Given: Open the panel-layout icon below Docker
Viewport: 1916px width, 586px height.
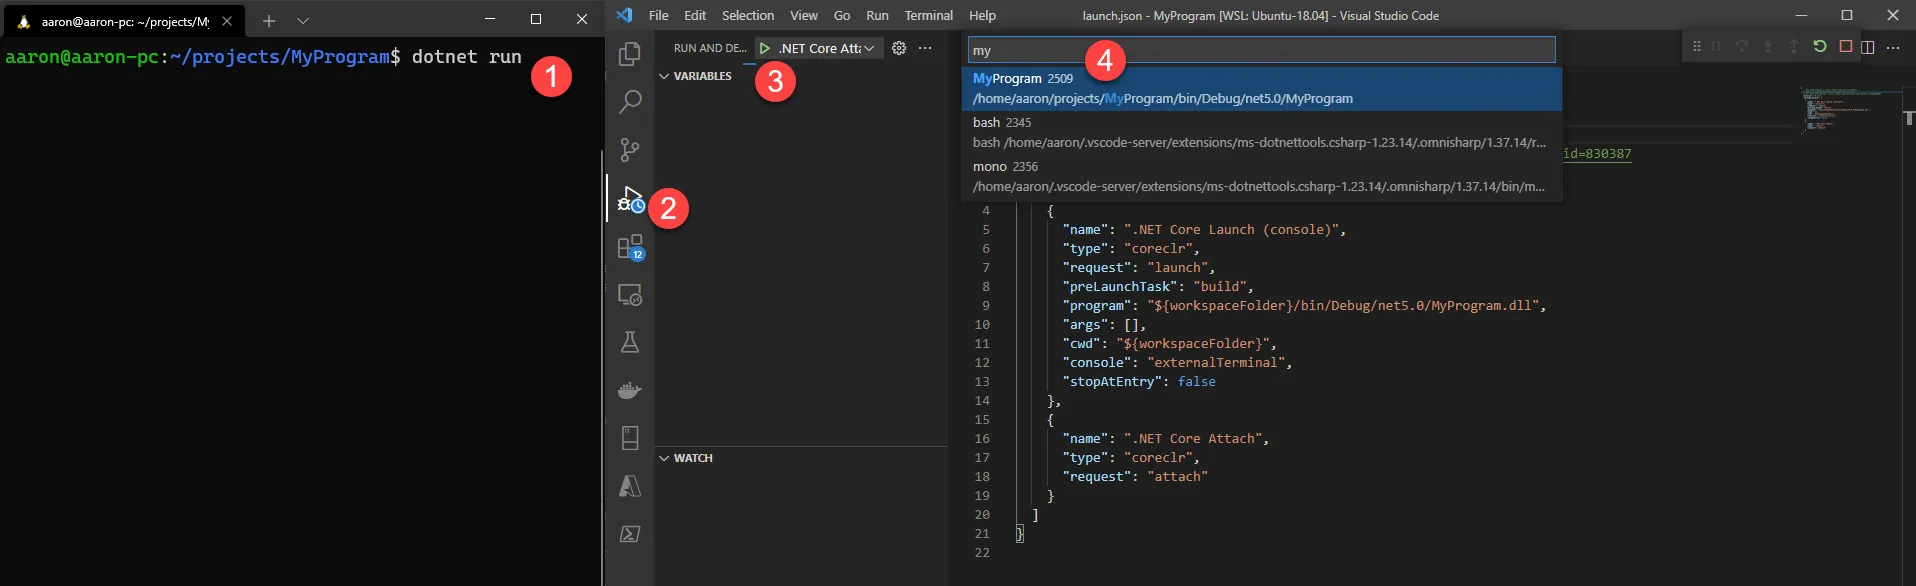Looking at the screenshot, I should [x=629, y=438].
